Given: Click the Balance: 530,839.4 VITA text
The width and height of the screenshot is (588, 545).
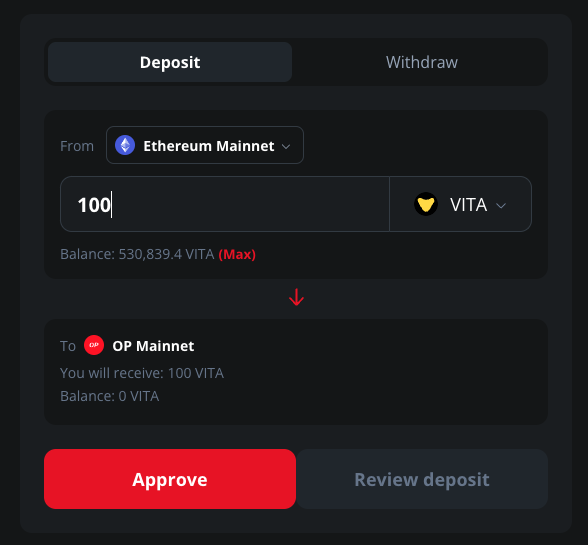Looking at the screenshot, I should point(137,254).
